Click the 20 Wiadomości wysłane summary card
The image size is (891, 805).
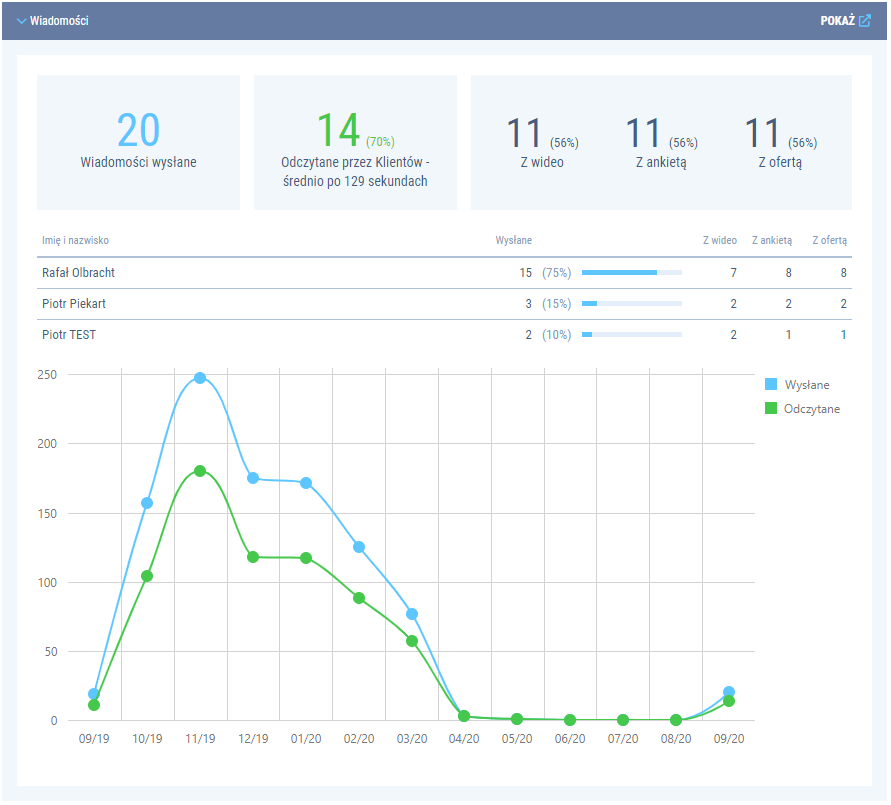pos(138,142)
